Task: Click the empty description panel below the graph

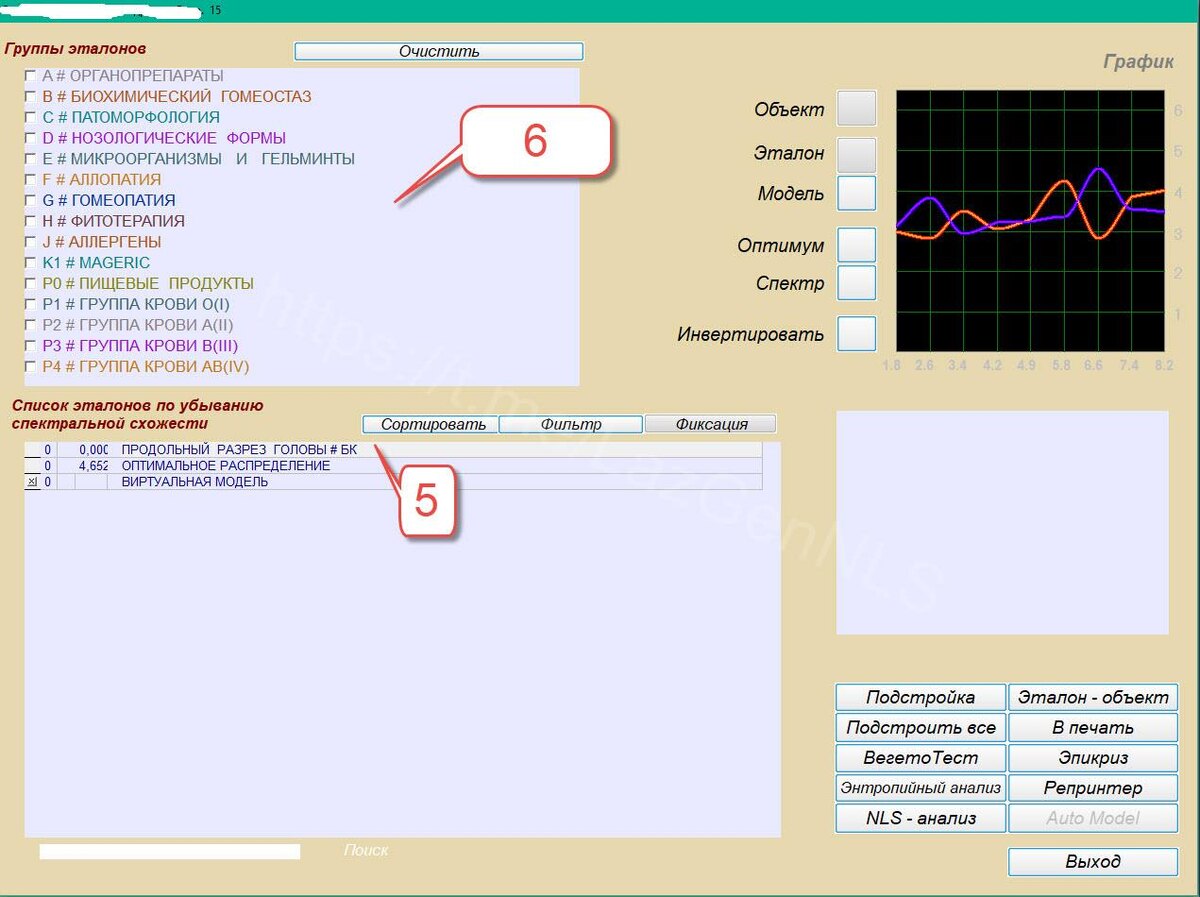Action: point(1002,522)
